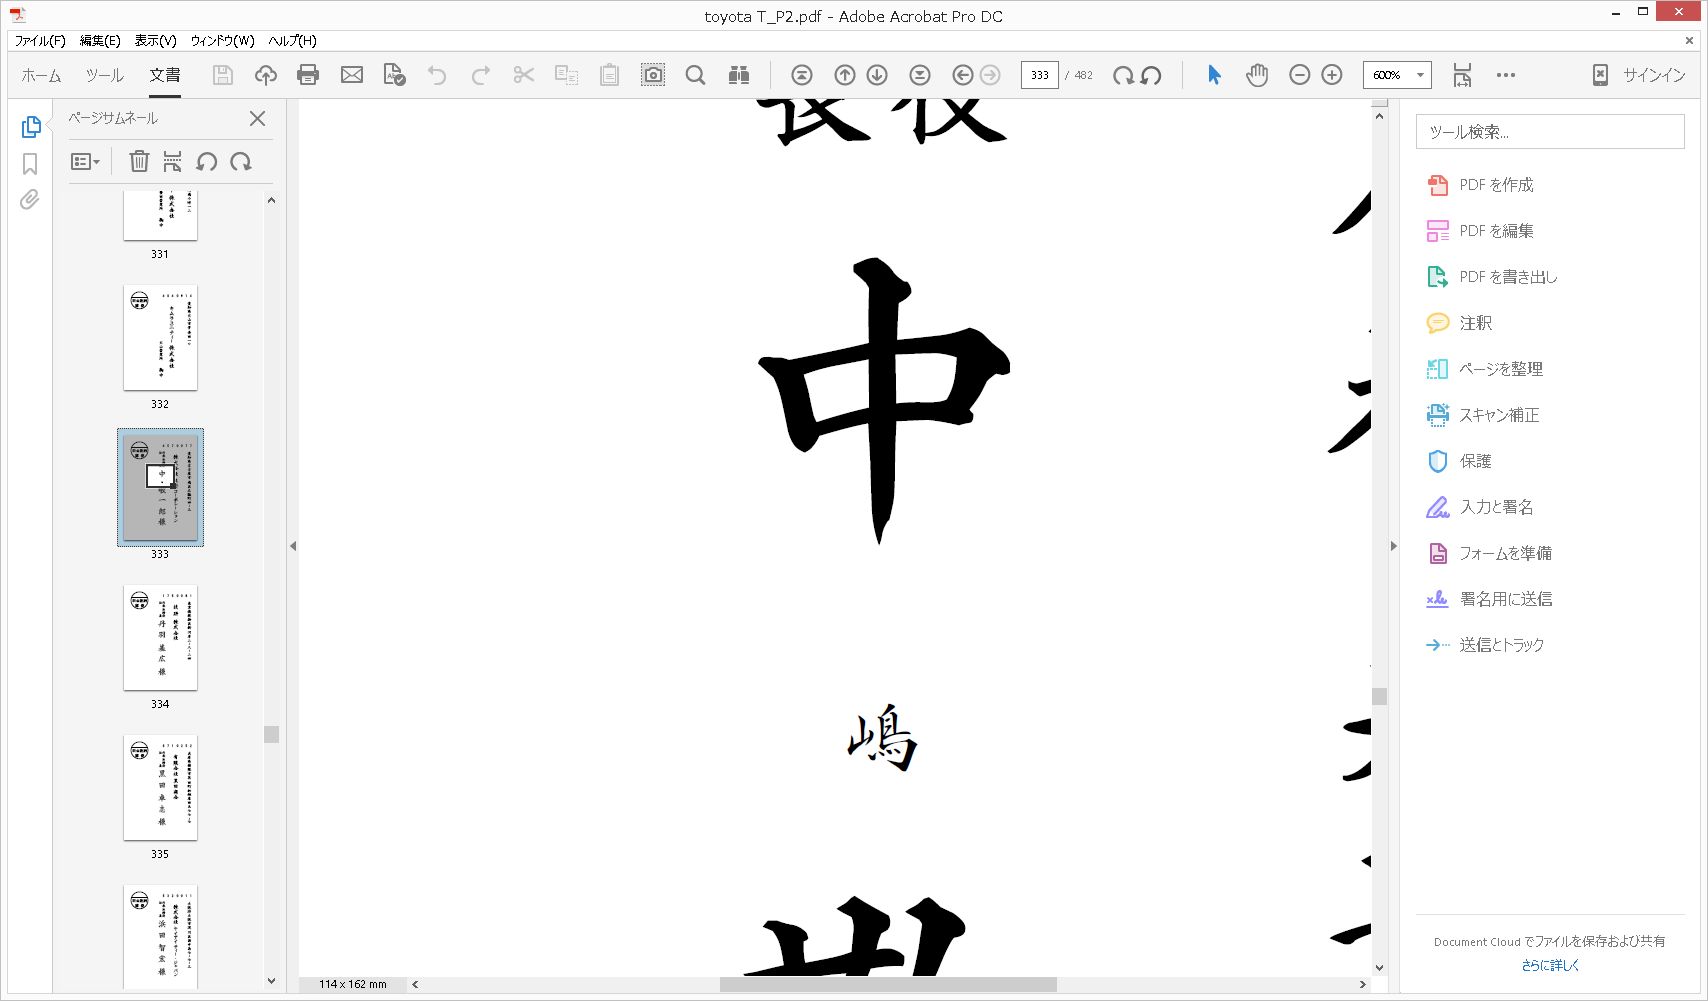Click サインイン button
Screen dimensions: 1708x1001
pyautogui.click(x=1654, y=75)
